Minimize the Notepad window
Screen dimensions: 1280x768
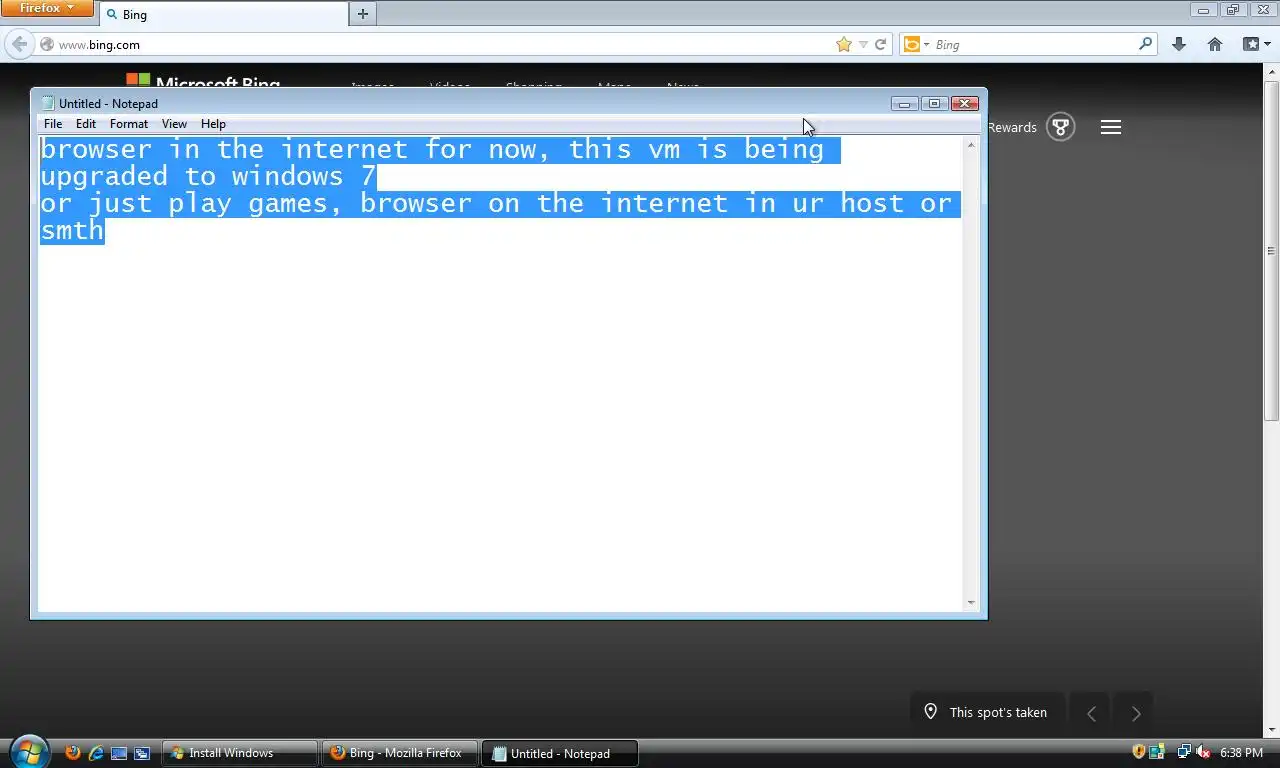[904, 103]
